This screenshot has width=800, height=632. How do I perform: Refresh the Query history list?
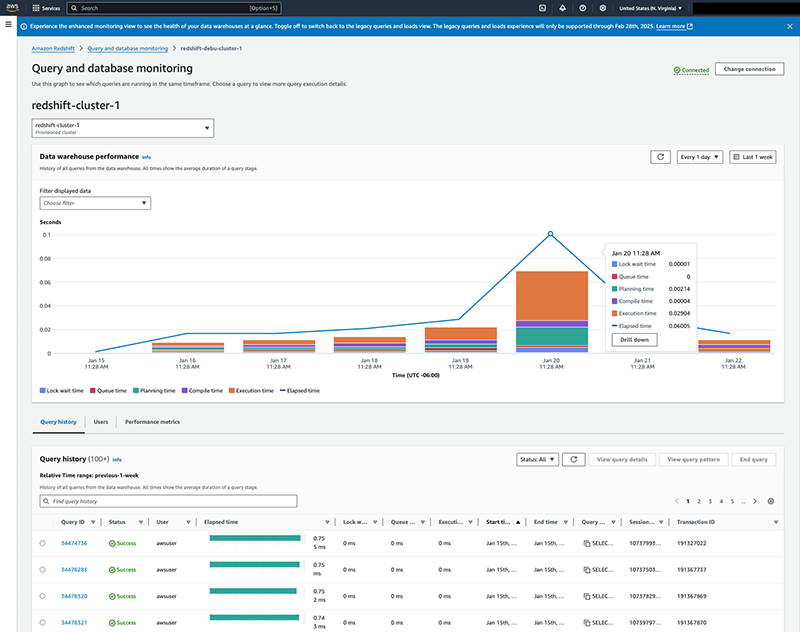point(574,459)
